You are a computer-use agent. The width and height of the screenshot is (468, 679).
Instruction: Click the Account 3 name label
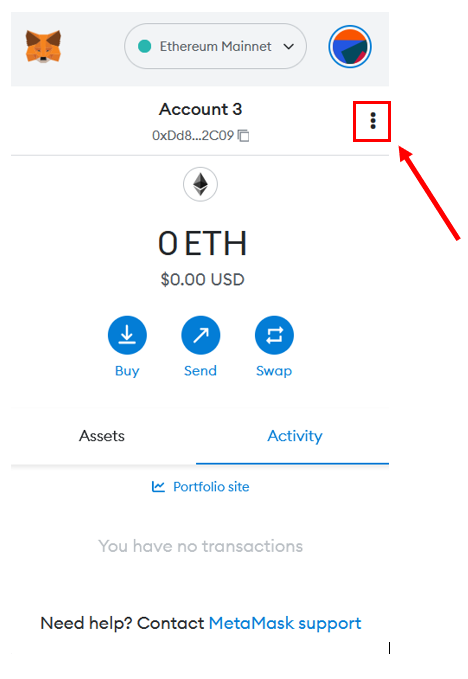coord(200,109)
